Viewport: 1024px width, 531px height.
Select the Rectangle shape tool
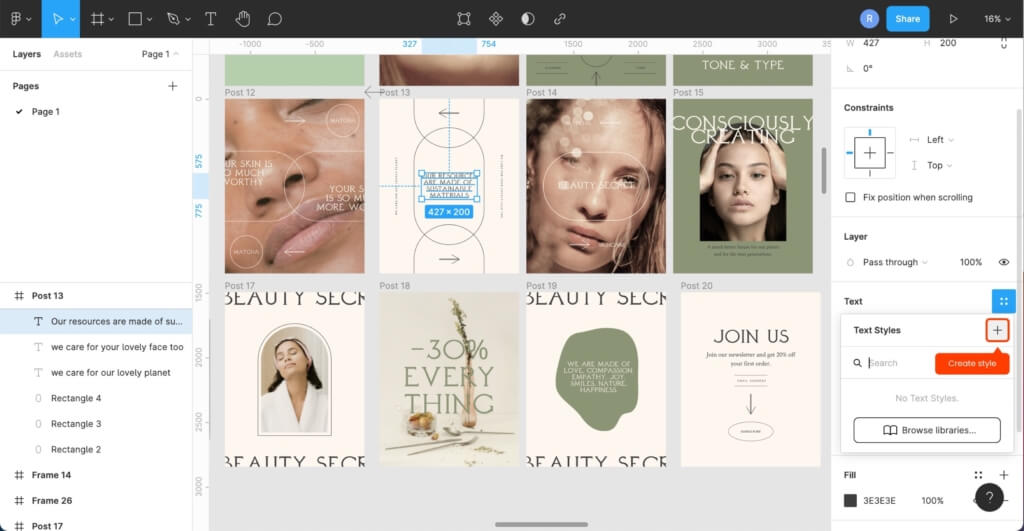tap(135, 19)
